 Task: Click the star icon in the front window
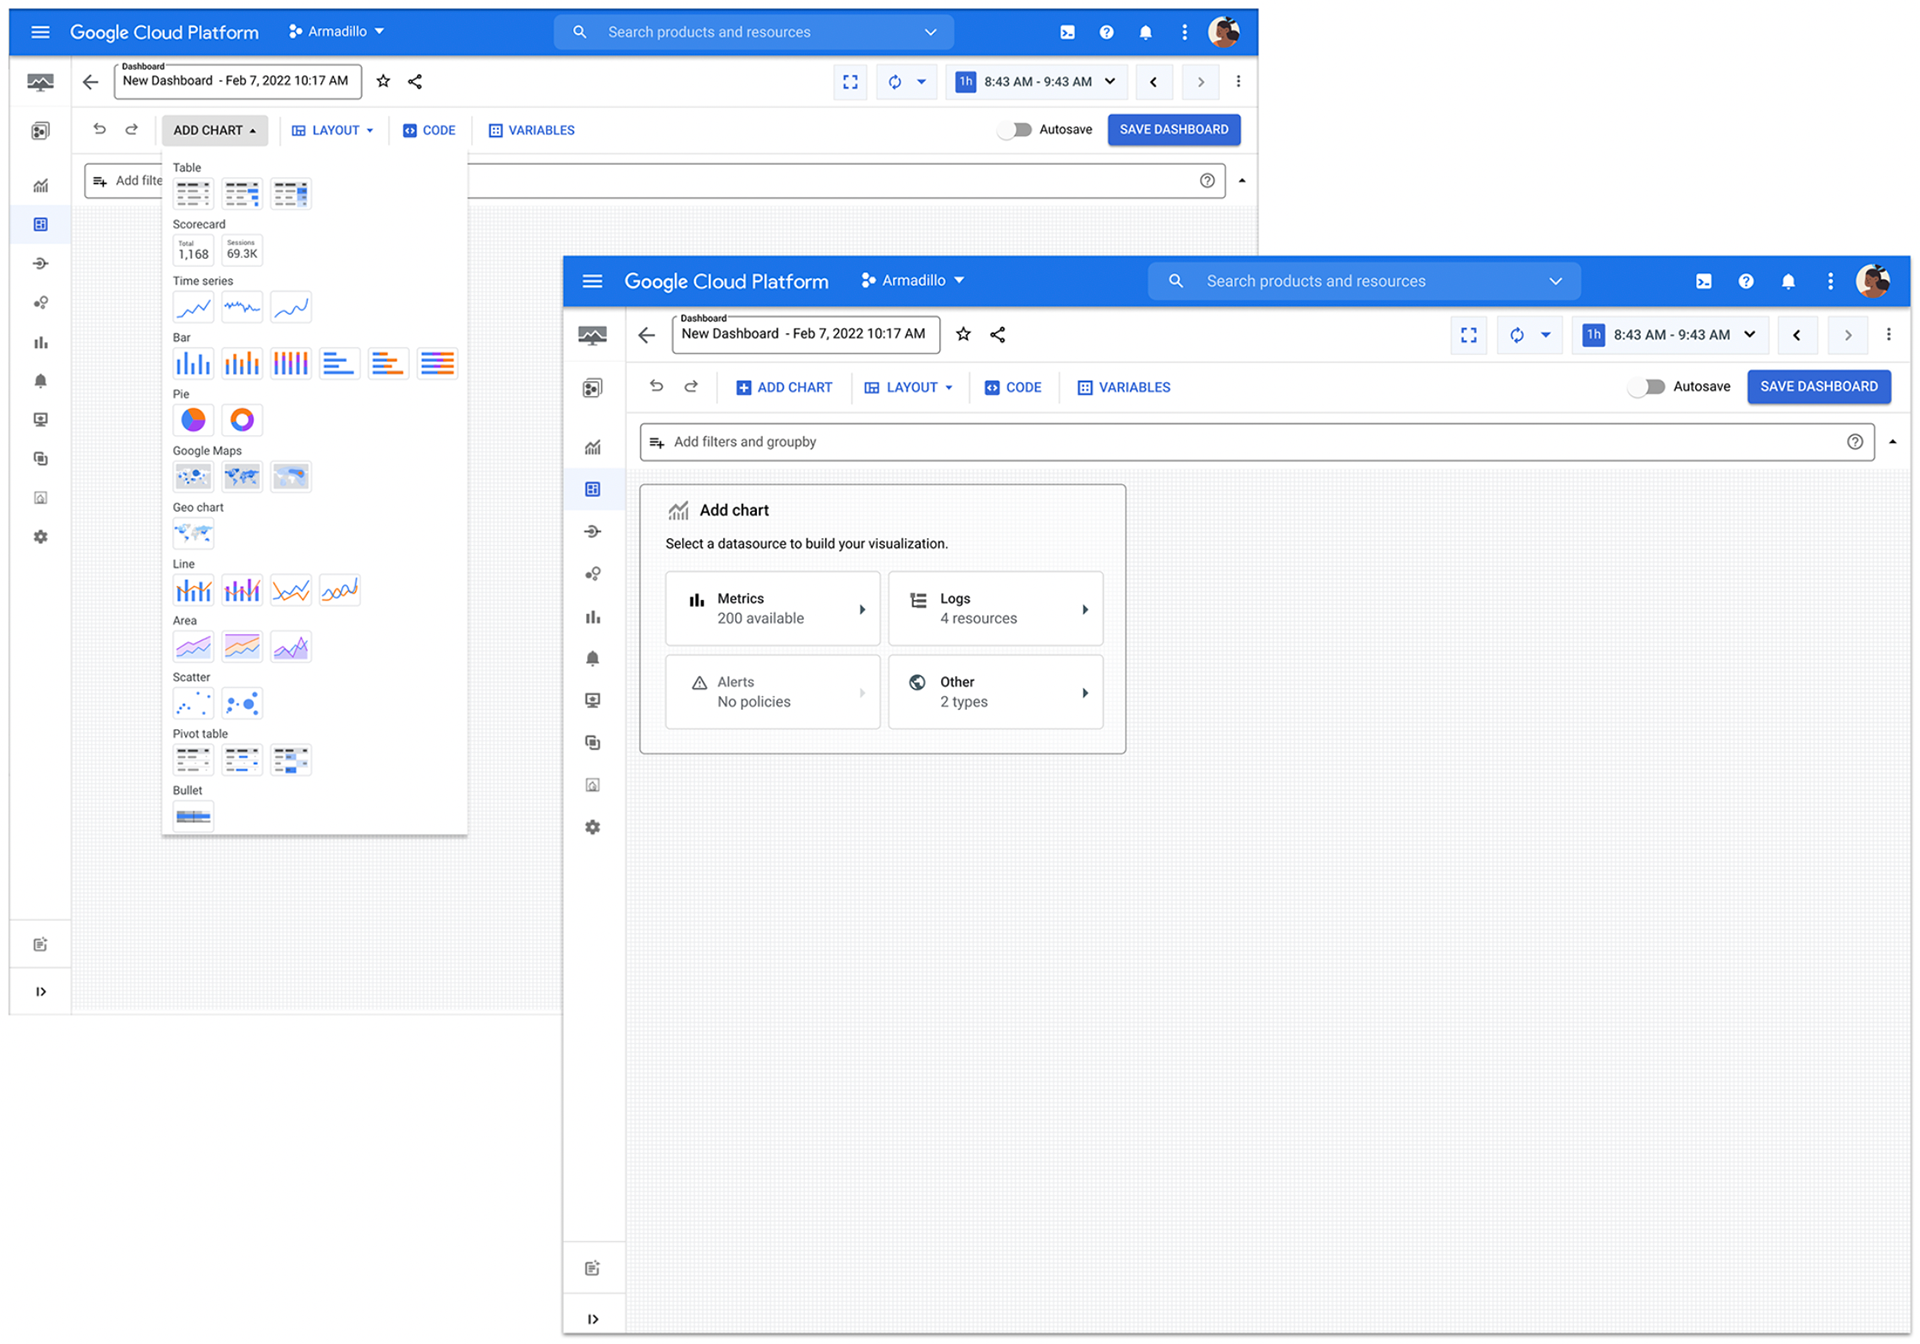963,334
